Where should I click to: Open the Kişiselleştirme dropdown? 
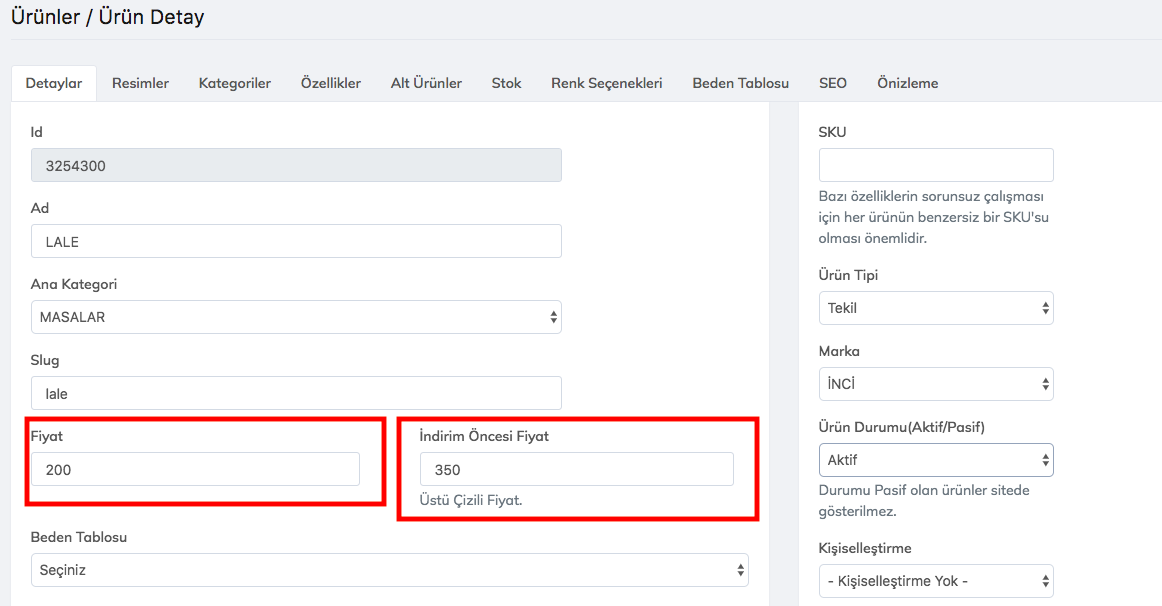[x=935, y=581]
